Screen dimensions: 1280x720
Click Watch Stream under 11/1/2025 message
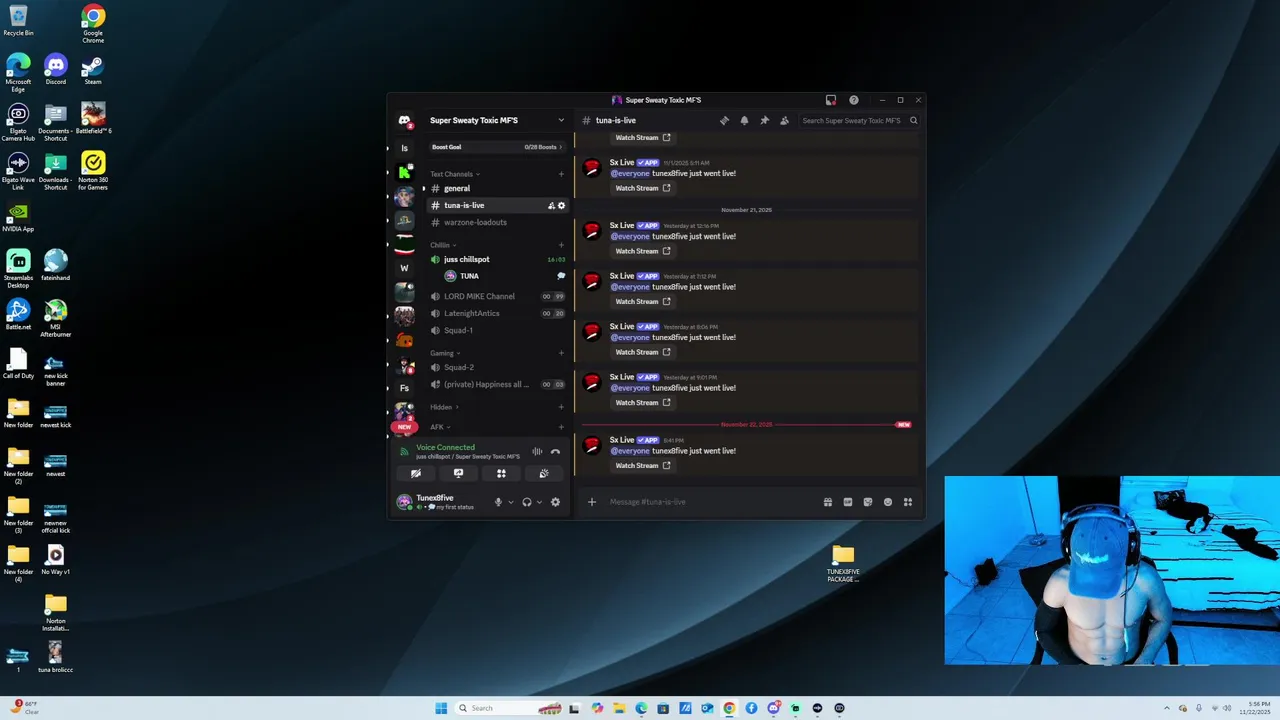(643, 188)
